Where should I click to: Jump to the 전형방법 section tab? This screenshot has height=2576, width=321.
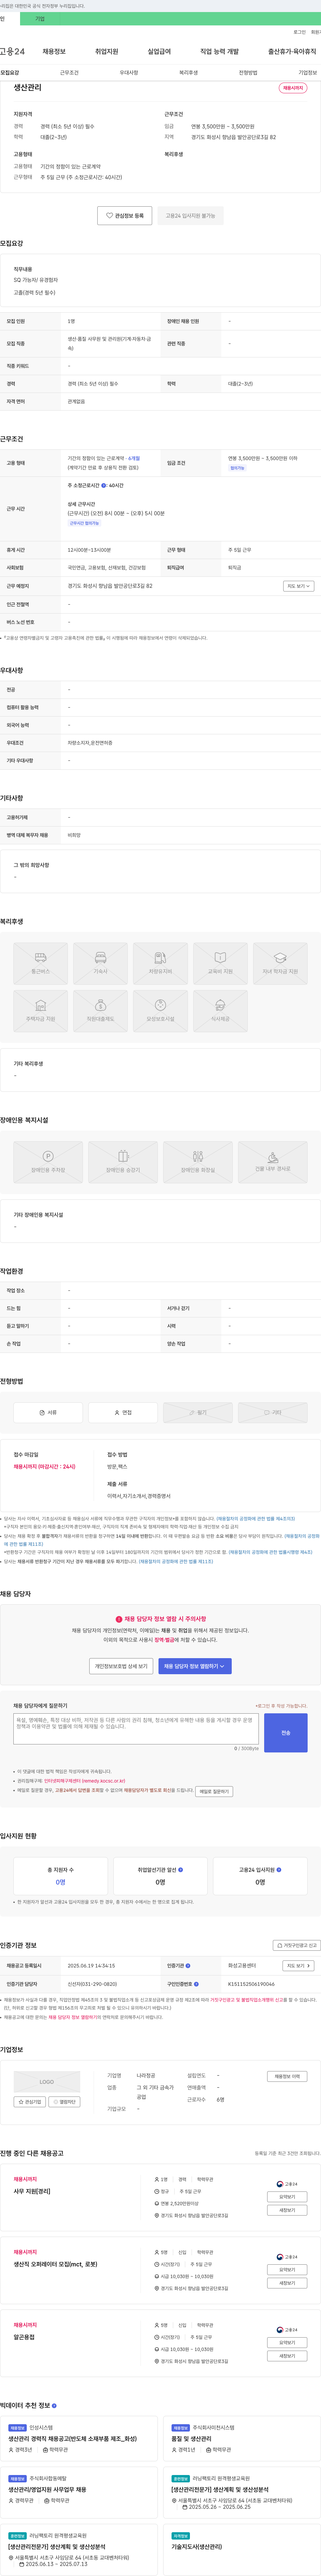[x=248, y=73]
